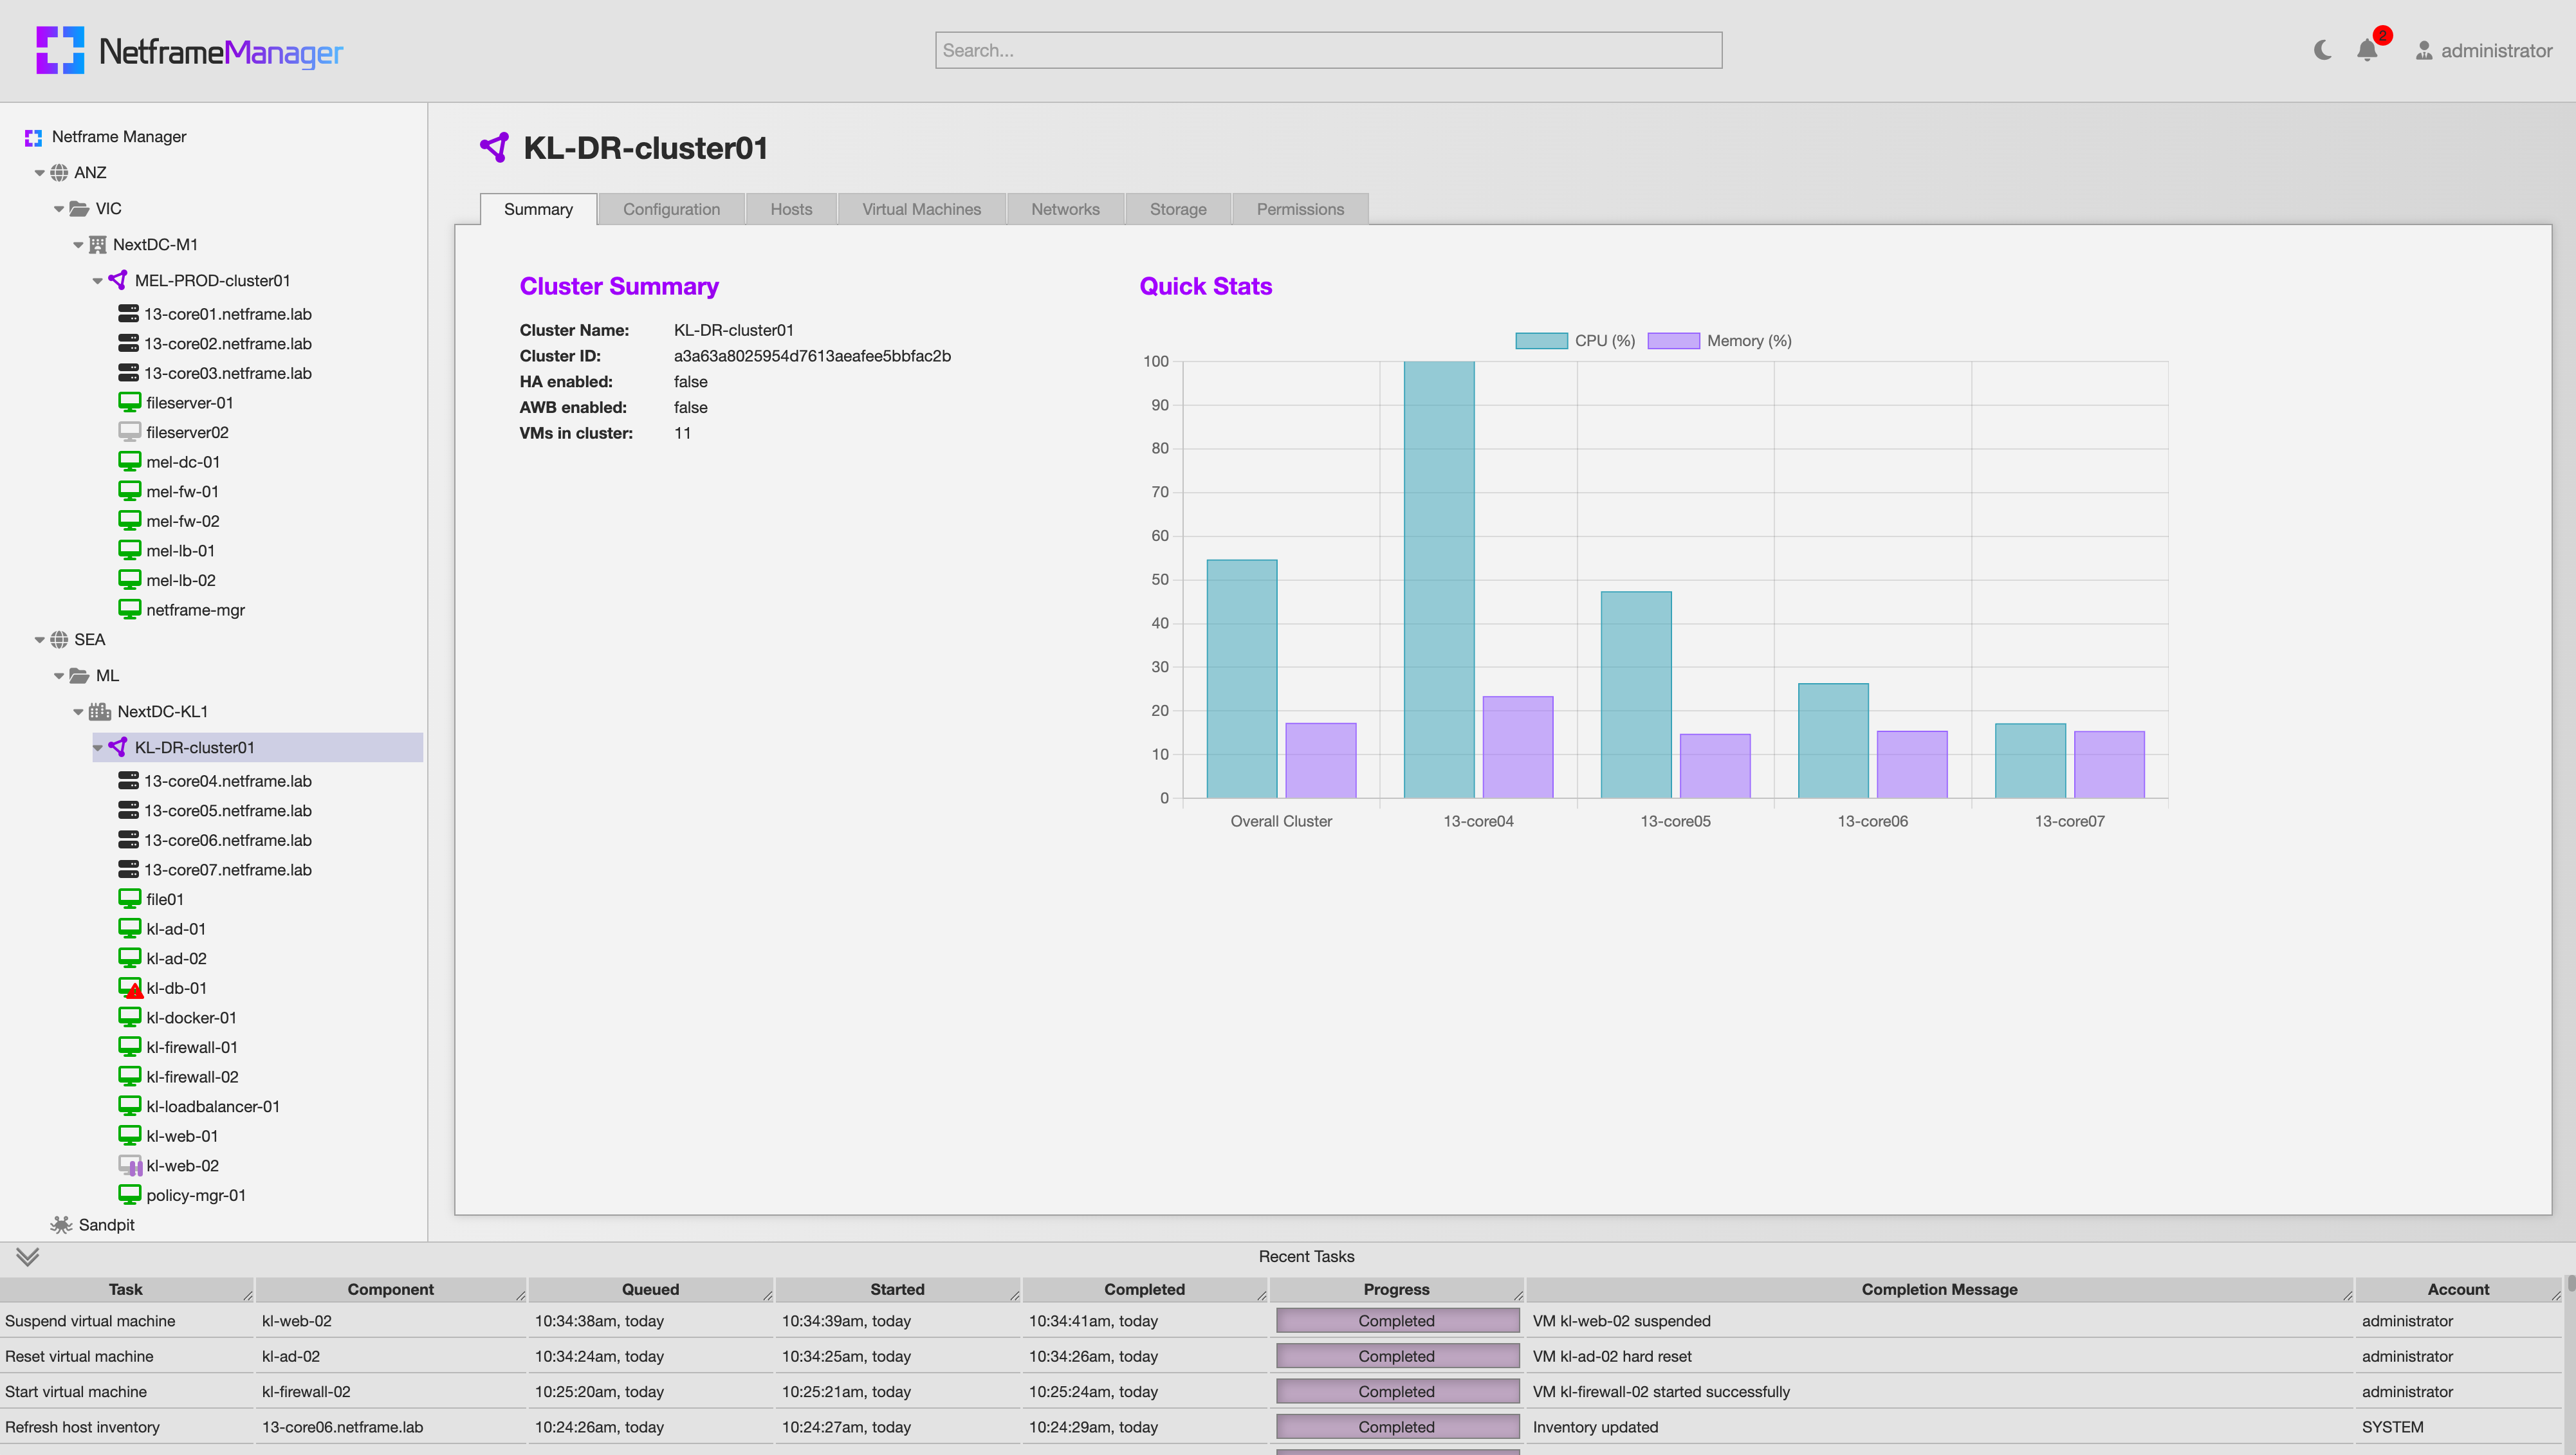Click Completed progress for kl-web-02 task

[1397, 1321]
